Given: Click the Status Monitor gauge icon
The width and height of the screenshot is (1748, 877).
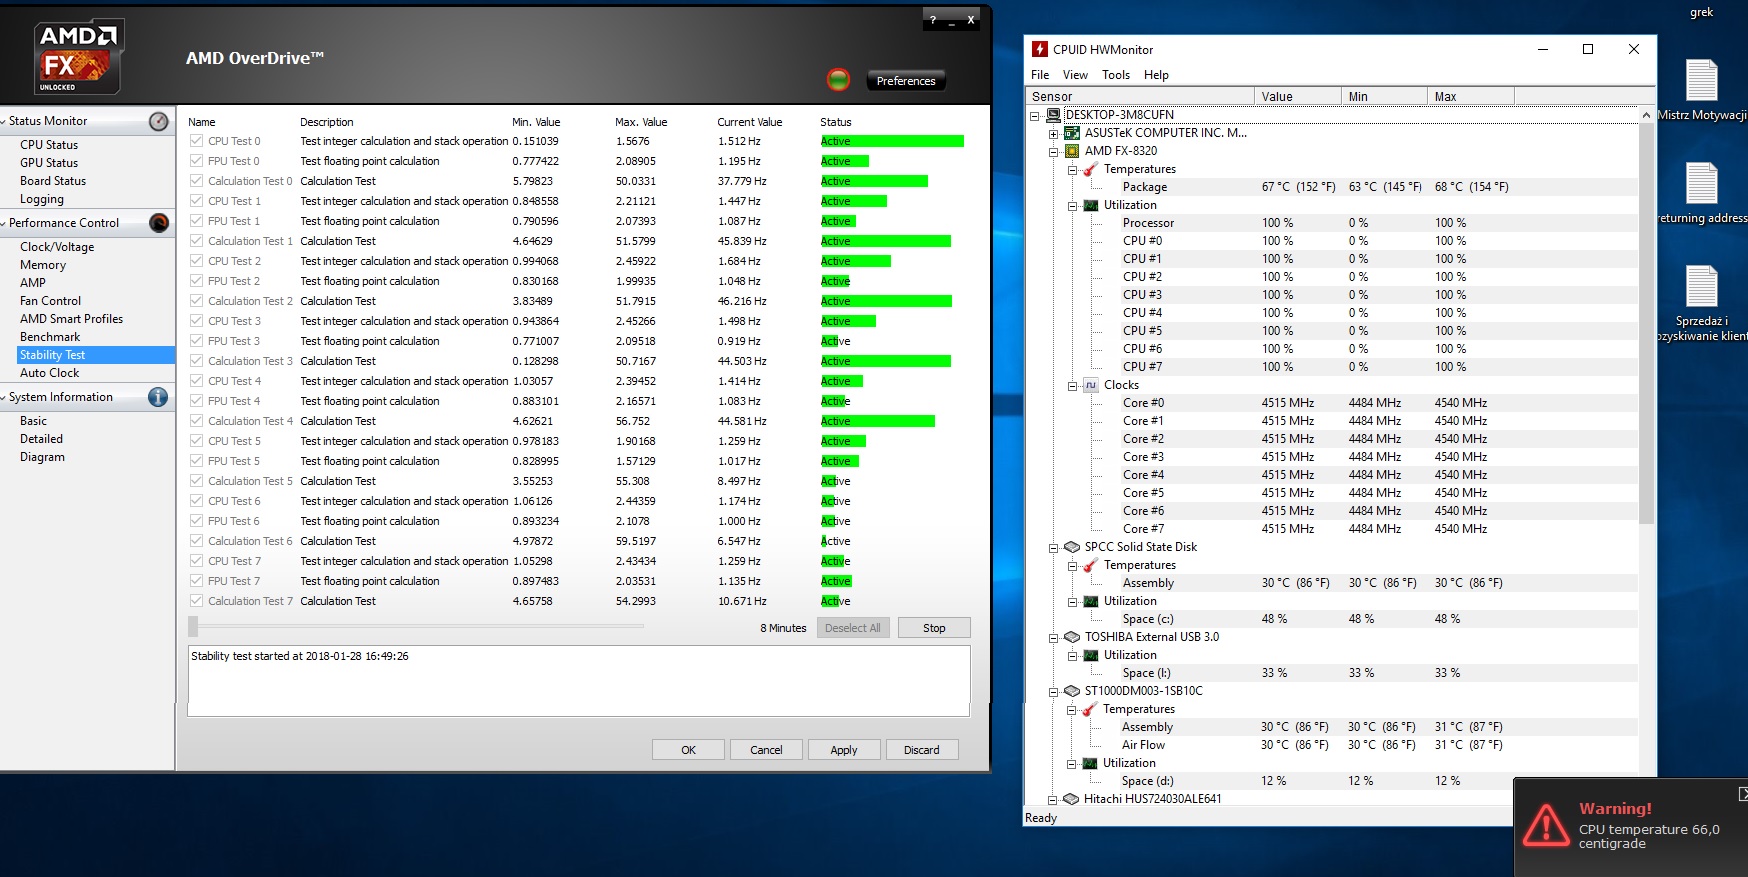Looking at the screenshot, I should point(159,121).
